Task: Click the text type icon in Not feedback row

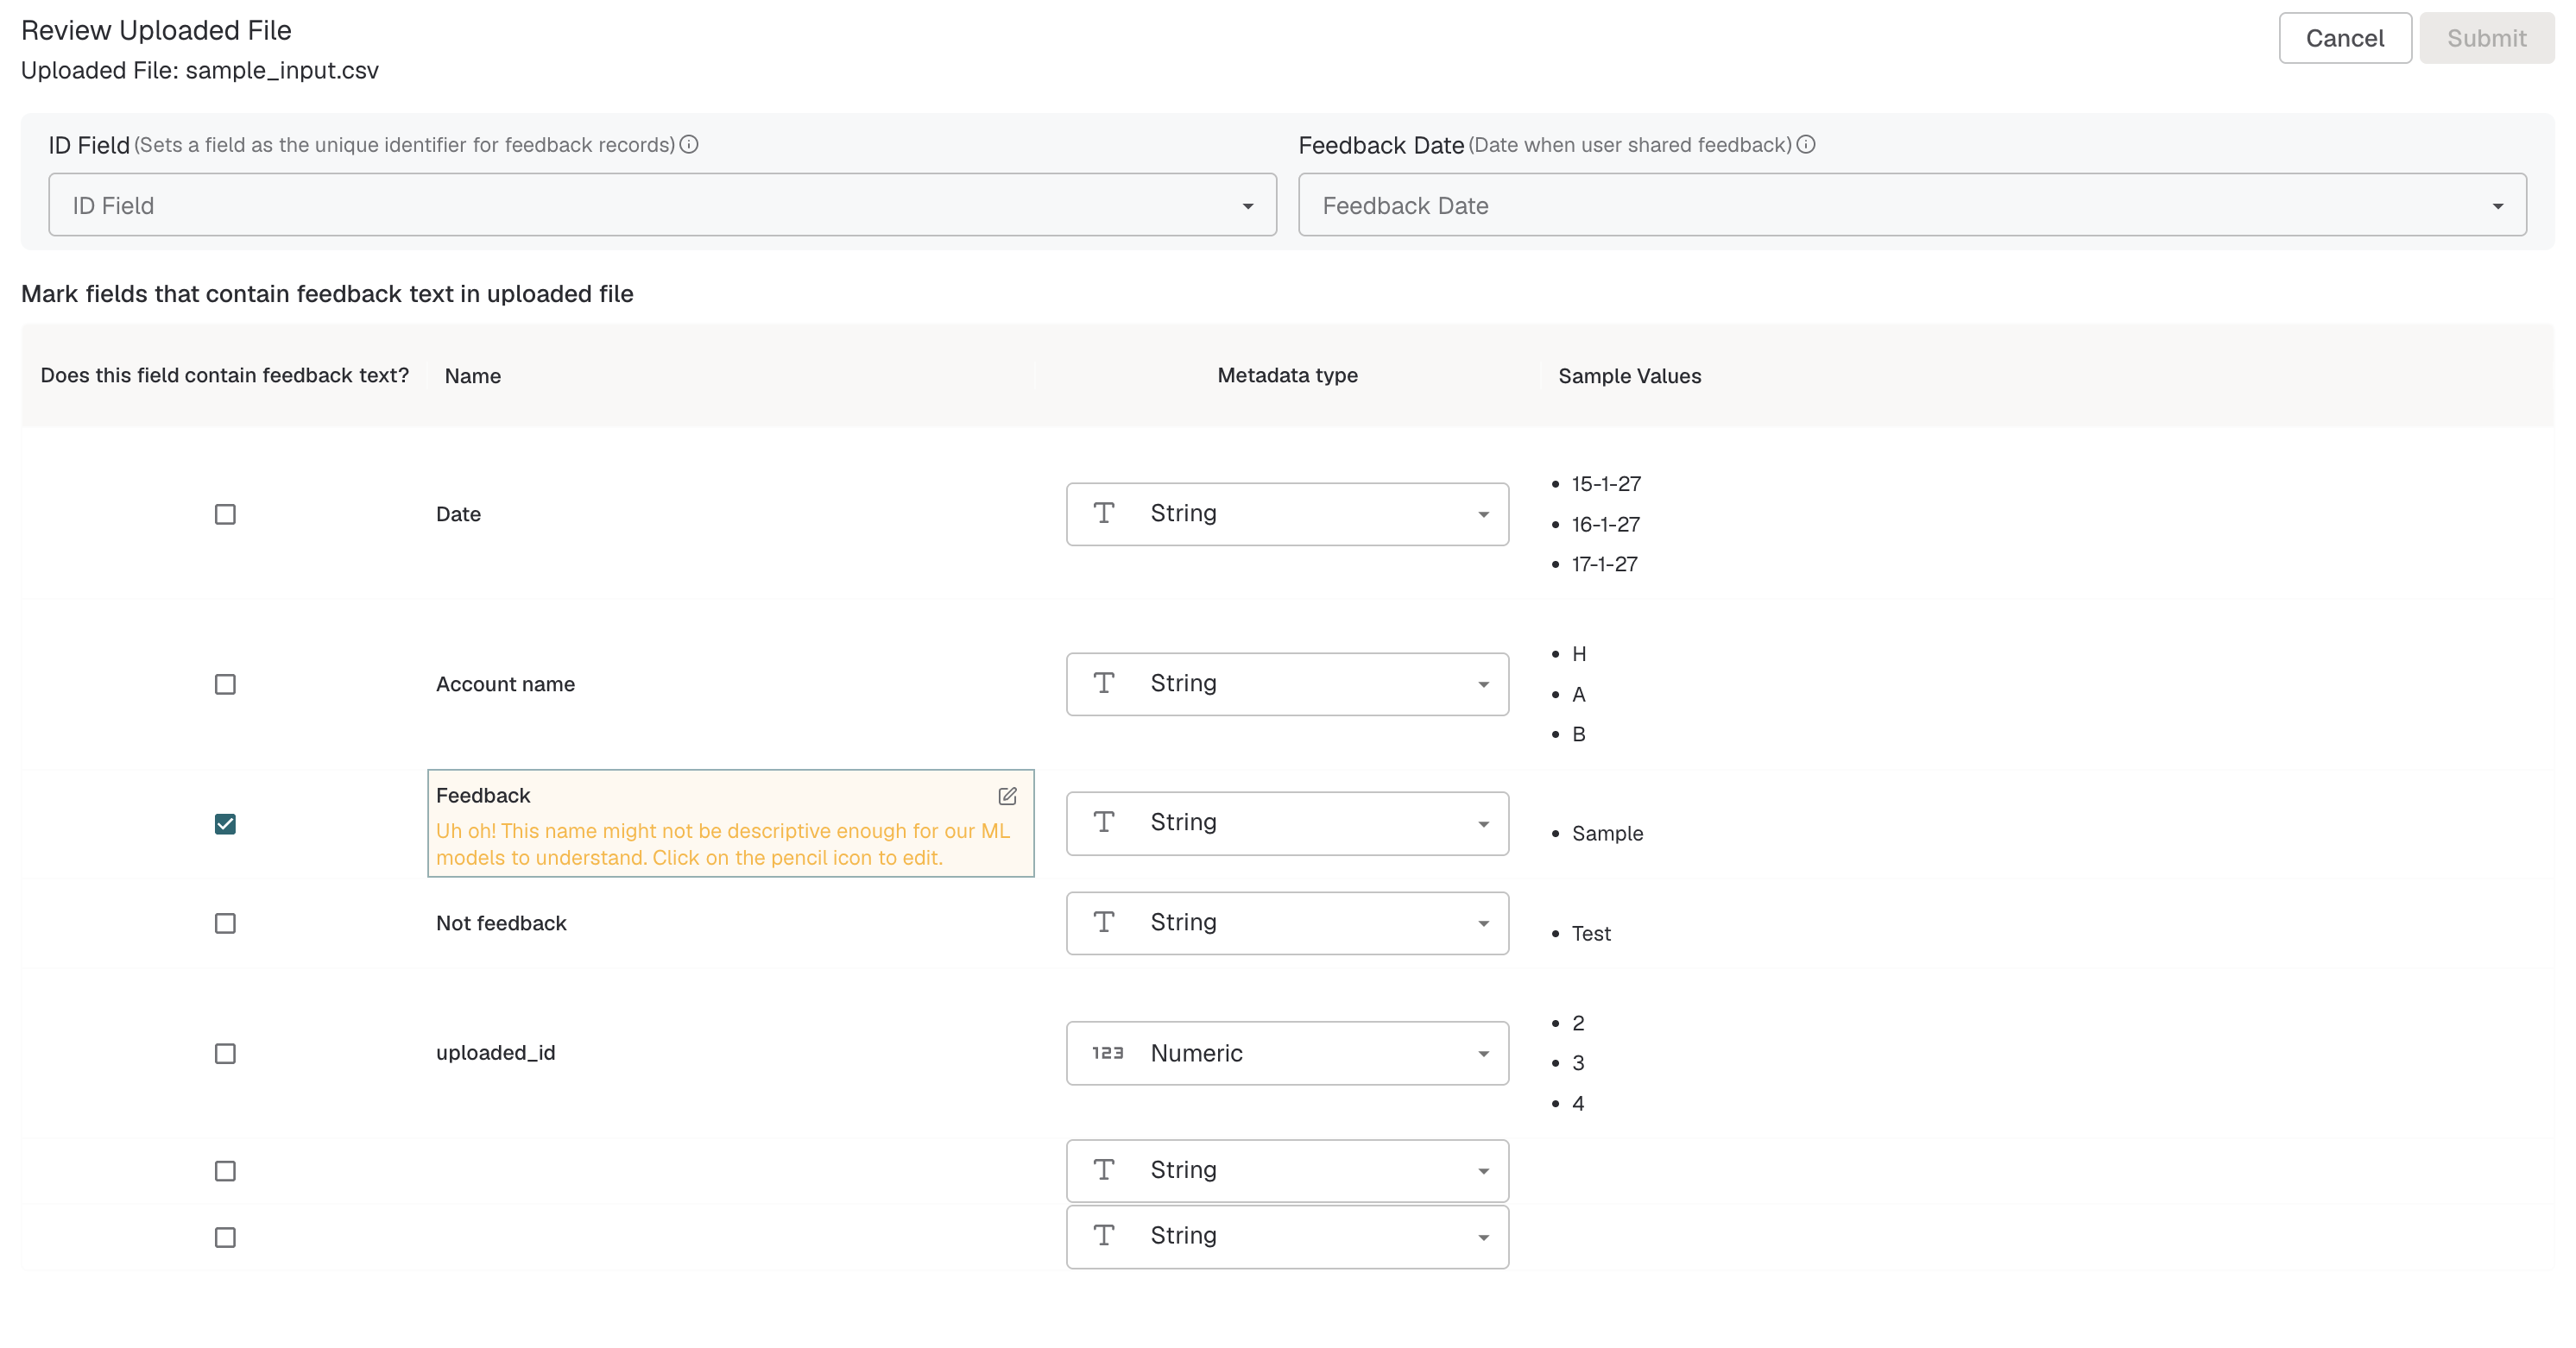Action: pos(1104,922)
